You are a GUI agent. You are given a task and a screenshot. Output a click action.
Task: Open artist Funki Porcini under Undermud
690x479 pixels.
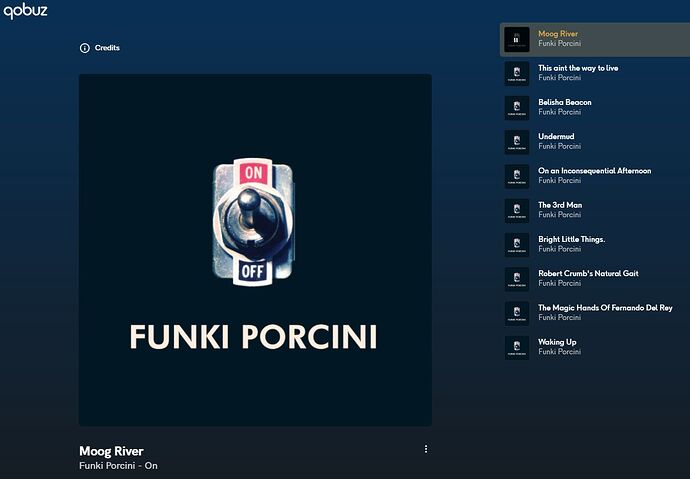pos(559,146)
